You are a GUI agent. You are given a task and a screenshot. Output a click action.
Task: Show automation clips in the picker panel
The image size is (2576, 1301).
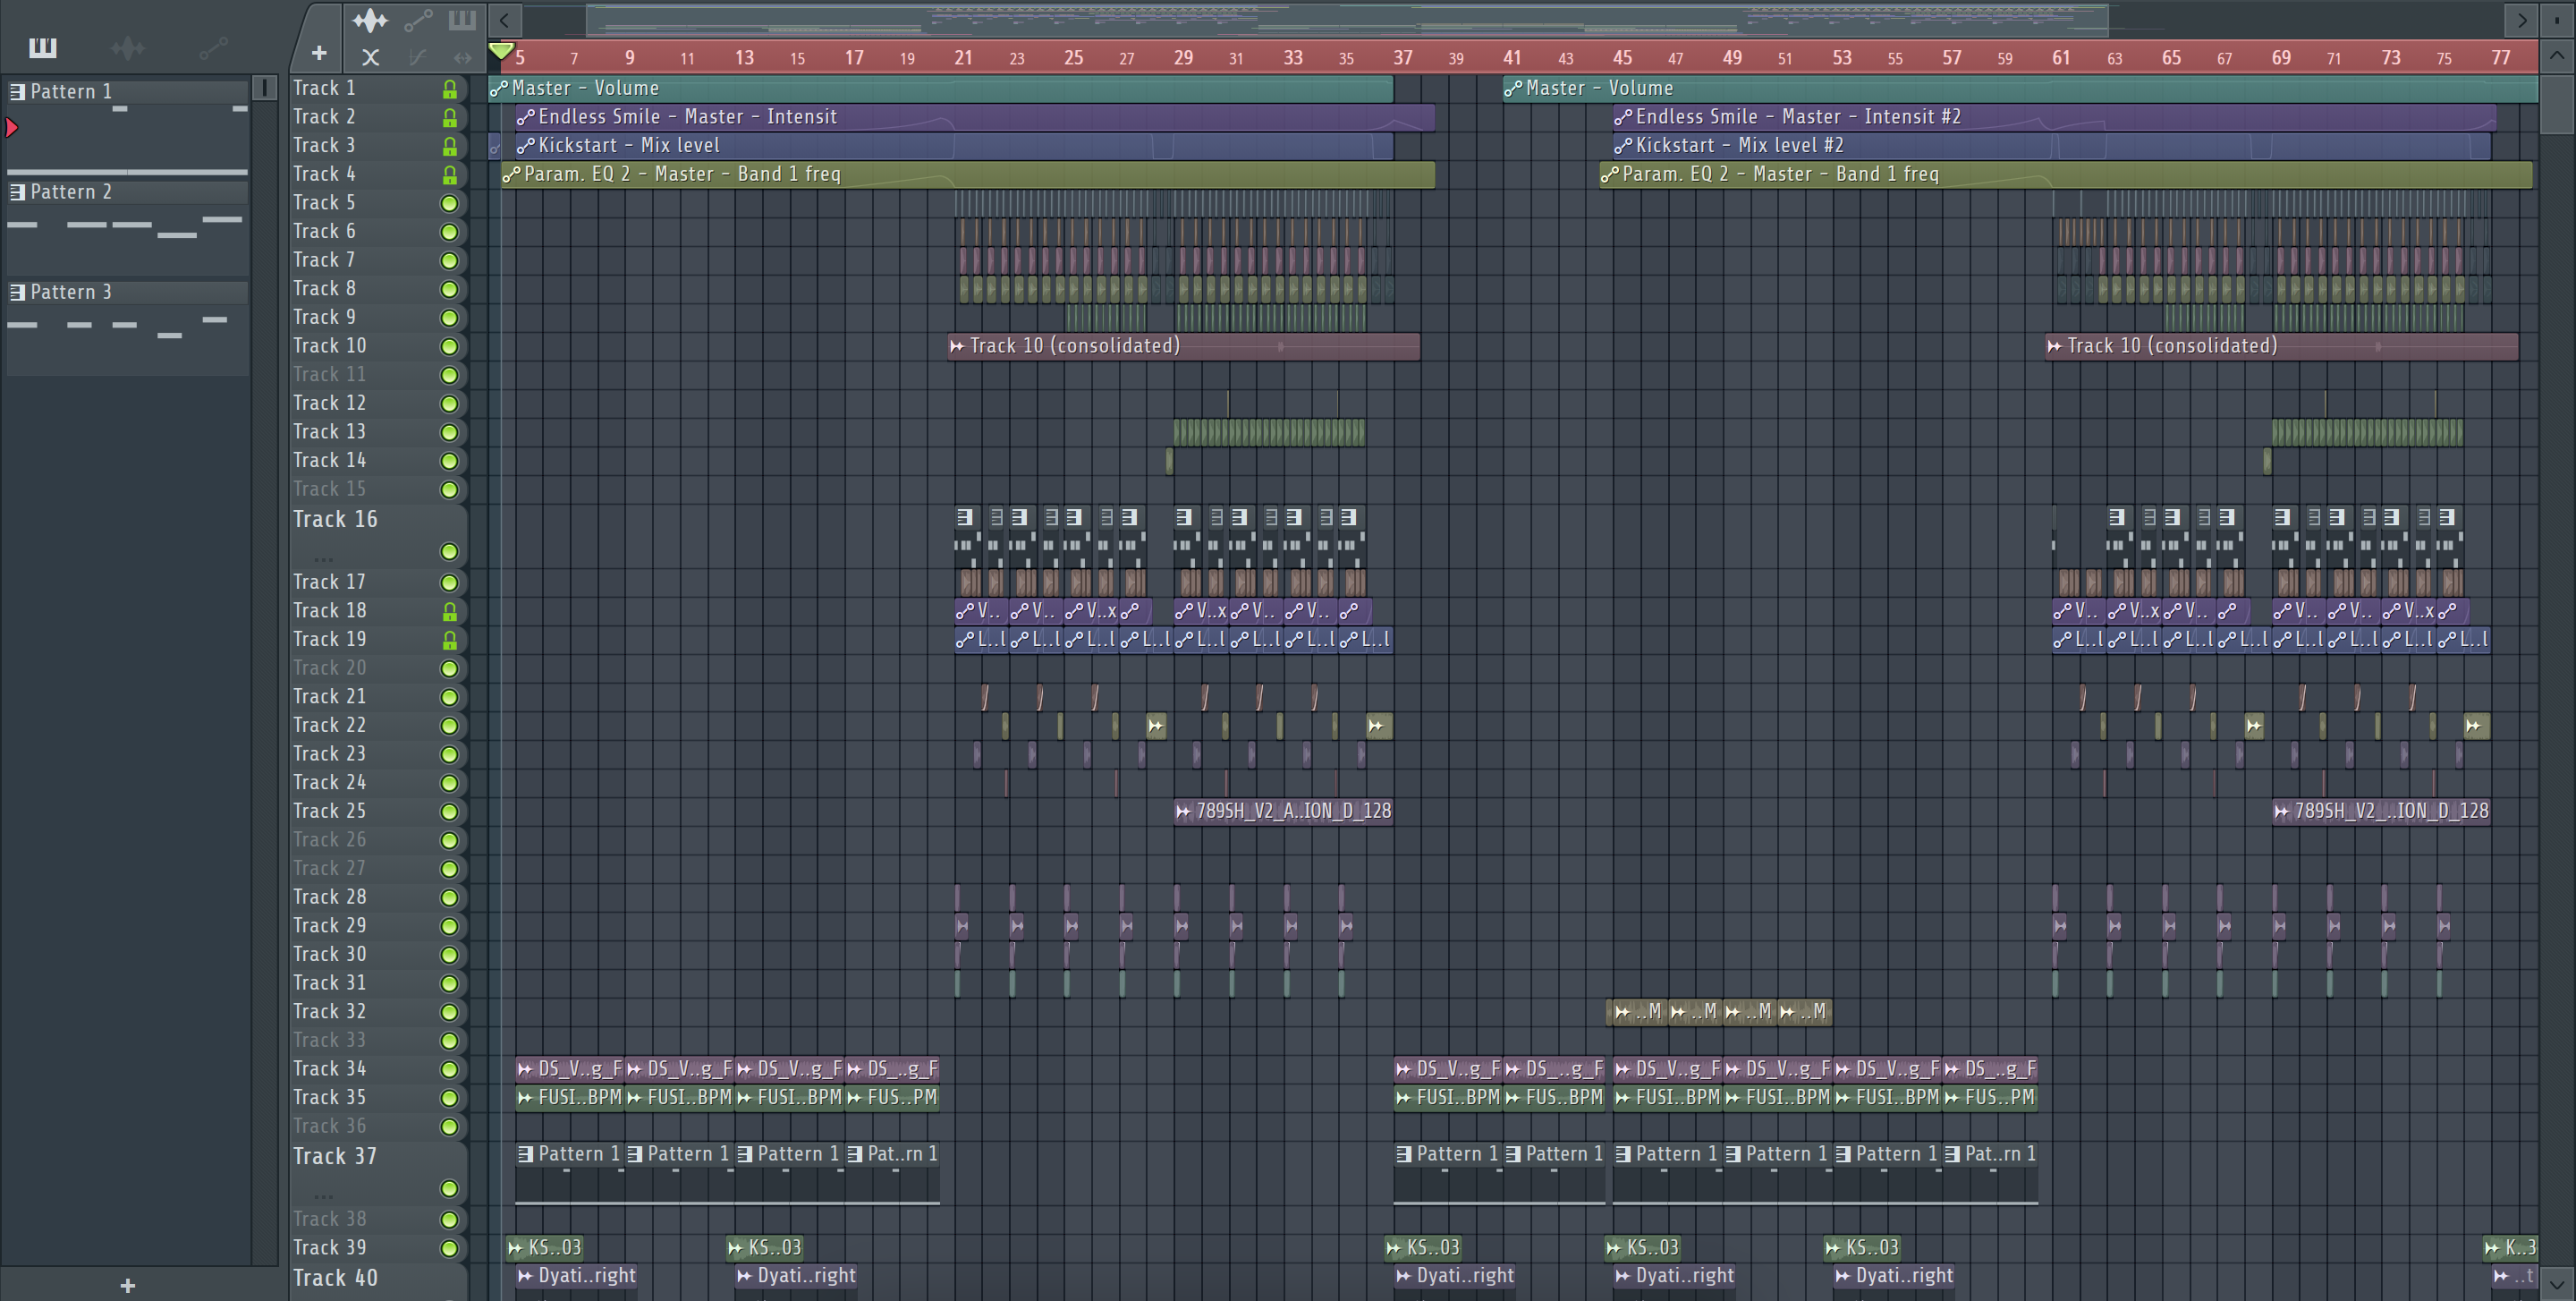[x=213, y=47]
